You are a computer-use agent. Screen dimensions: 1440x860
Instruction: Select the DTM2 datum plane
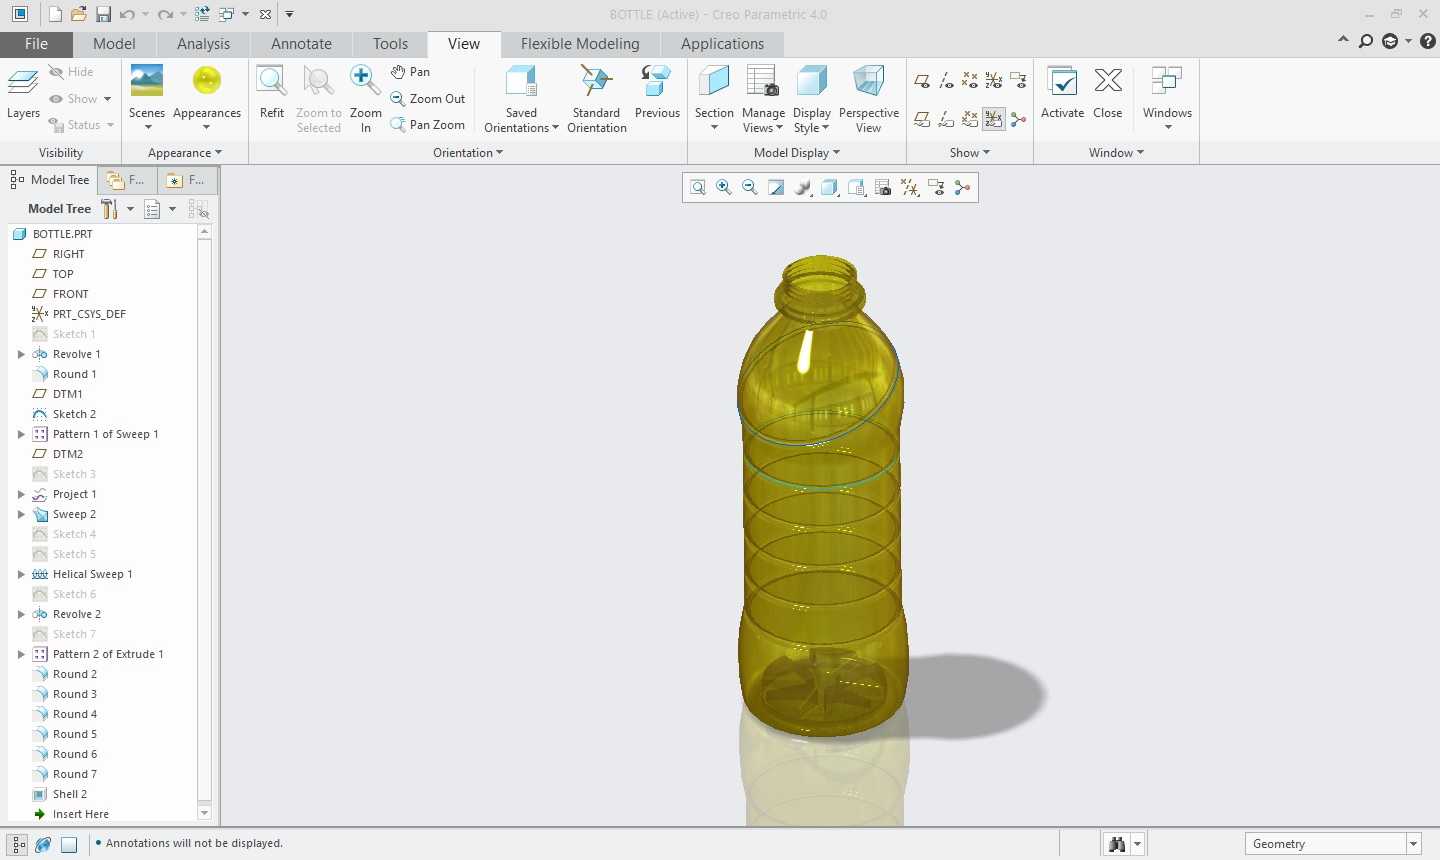tap(67, 454)
